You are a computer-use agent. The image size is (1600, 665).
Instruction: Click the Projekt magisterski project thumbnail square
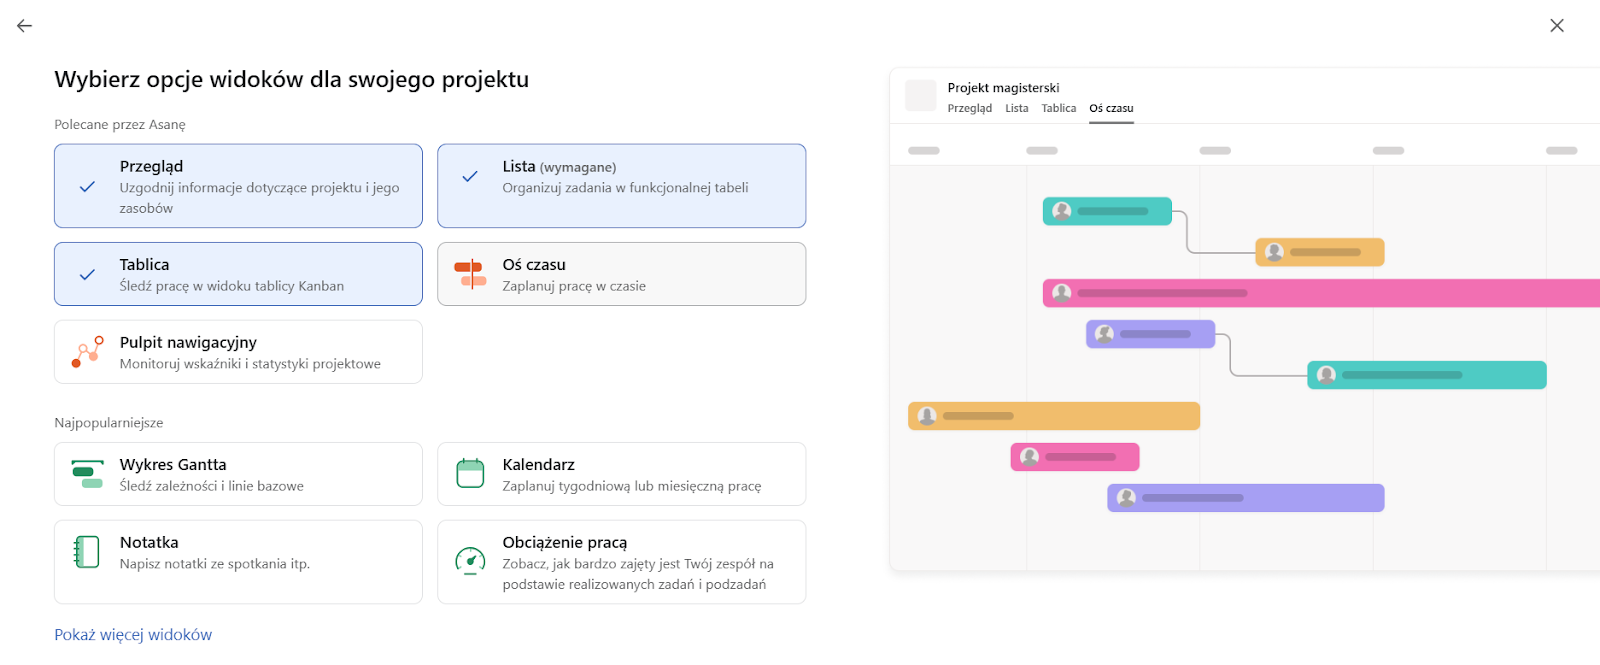tap(921, 96)
